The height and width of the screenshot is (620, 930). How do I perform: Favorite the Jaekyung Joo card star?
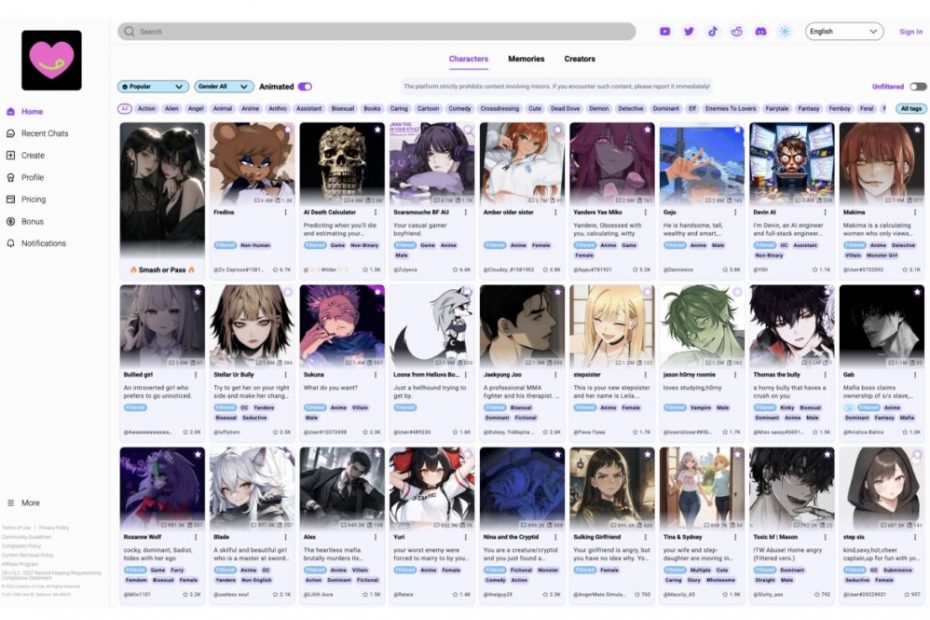point(558,291)
